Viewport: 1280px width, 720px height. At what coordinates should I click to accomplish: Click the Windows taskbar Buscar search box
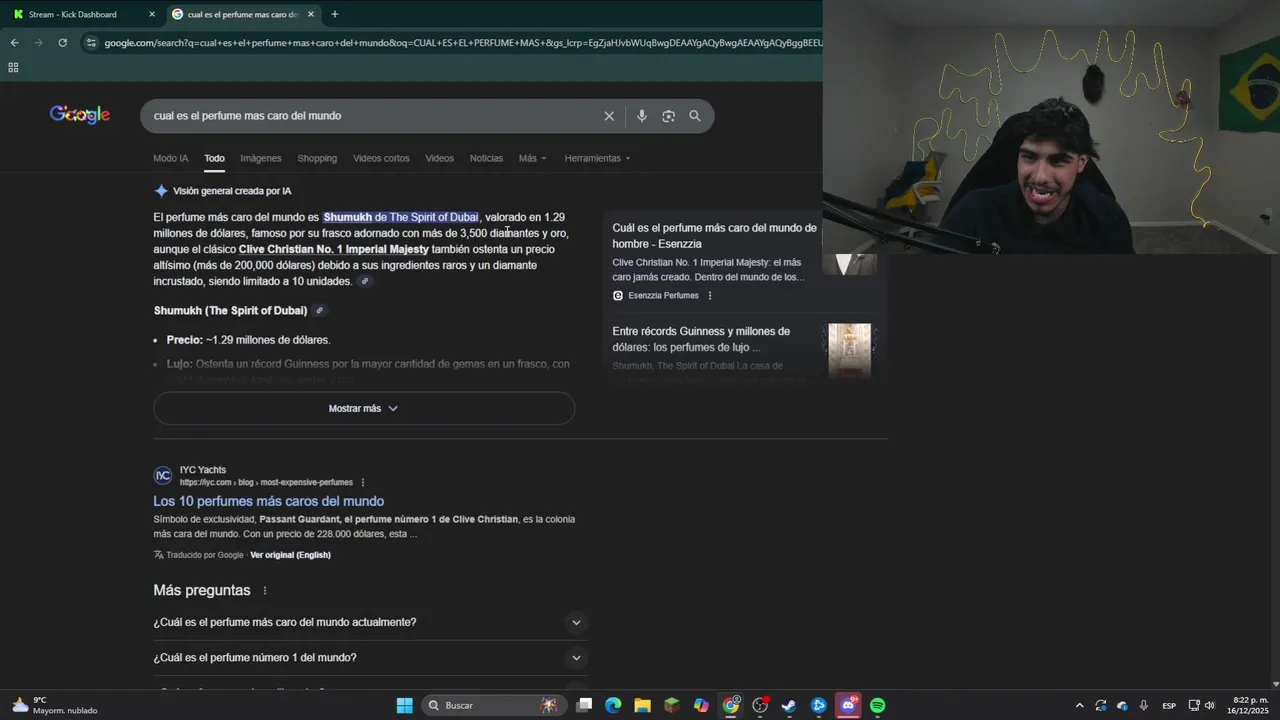coord(492,705)
